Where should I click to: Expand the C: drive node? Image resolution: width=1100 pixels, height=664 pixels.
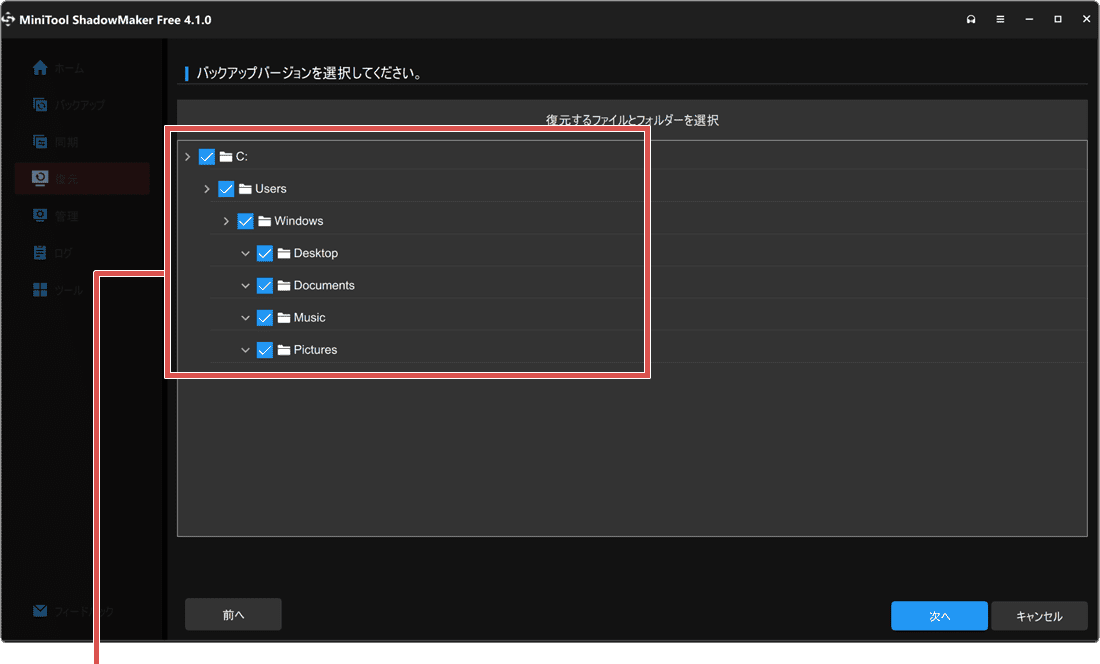187,156
